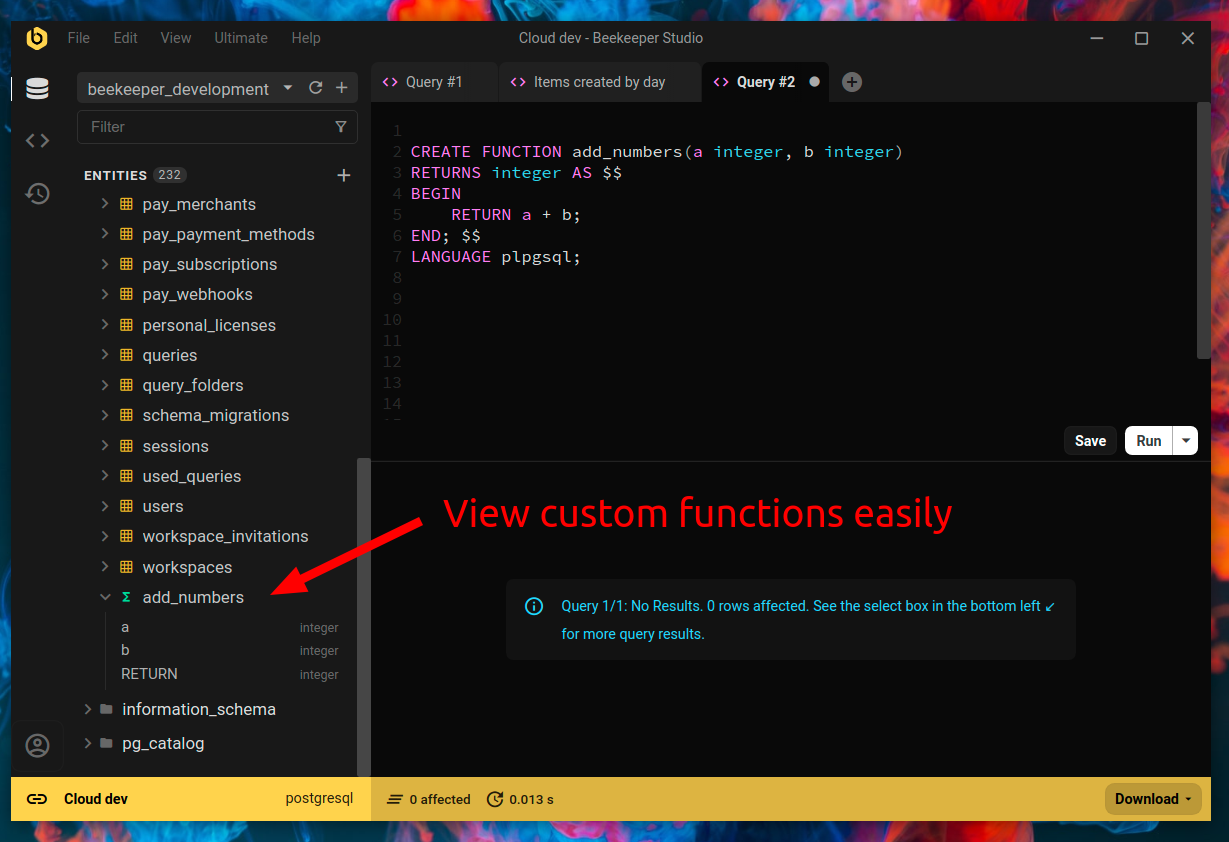
Task: Open the Edit menu
Action: (x=125, y=38)
